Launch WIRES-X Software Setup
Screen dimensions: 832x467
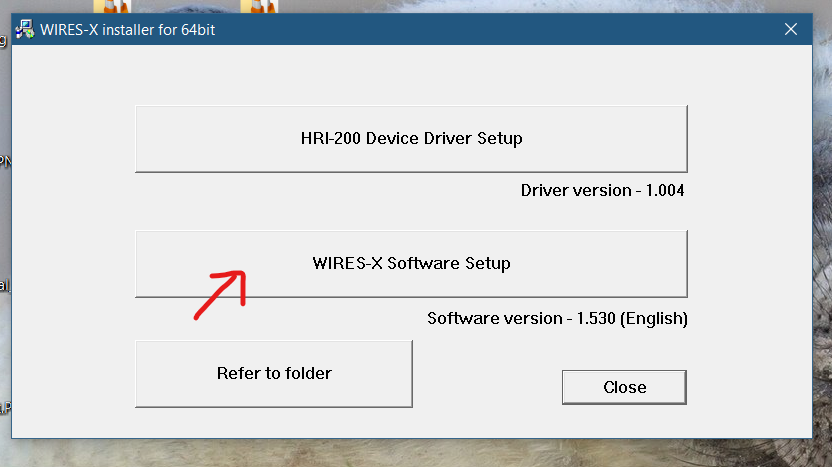[x=411, y=264]
